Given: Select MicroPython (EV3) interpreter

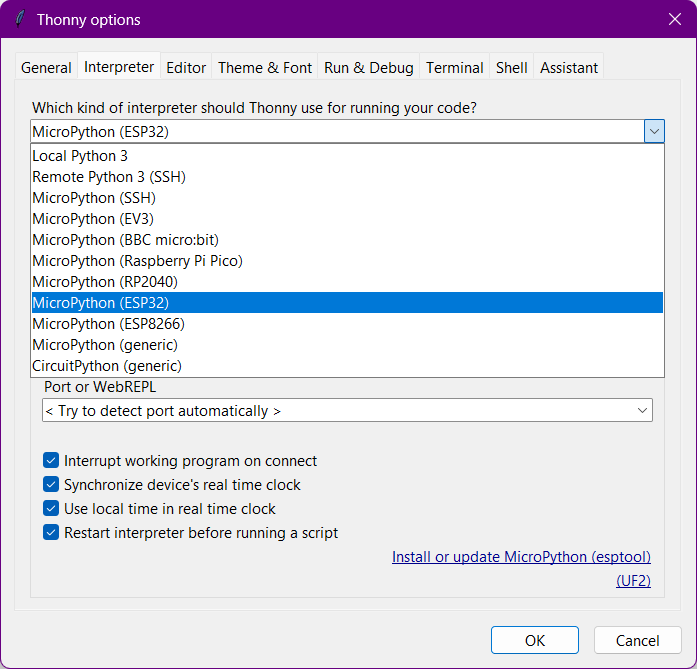Looking at the screenshot, I should pos(347,219).
